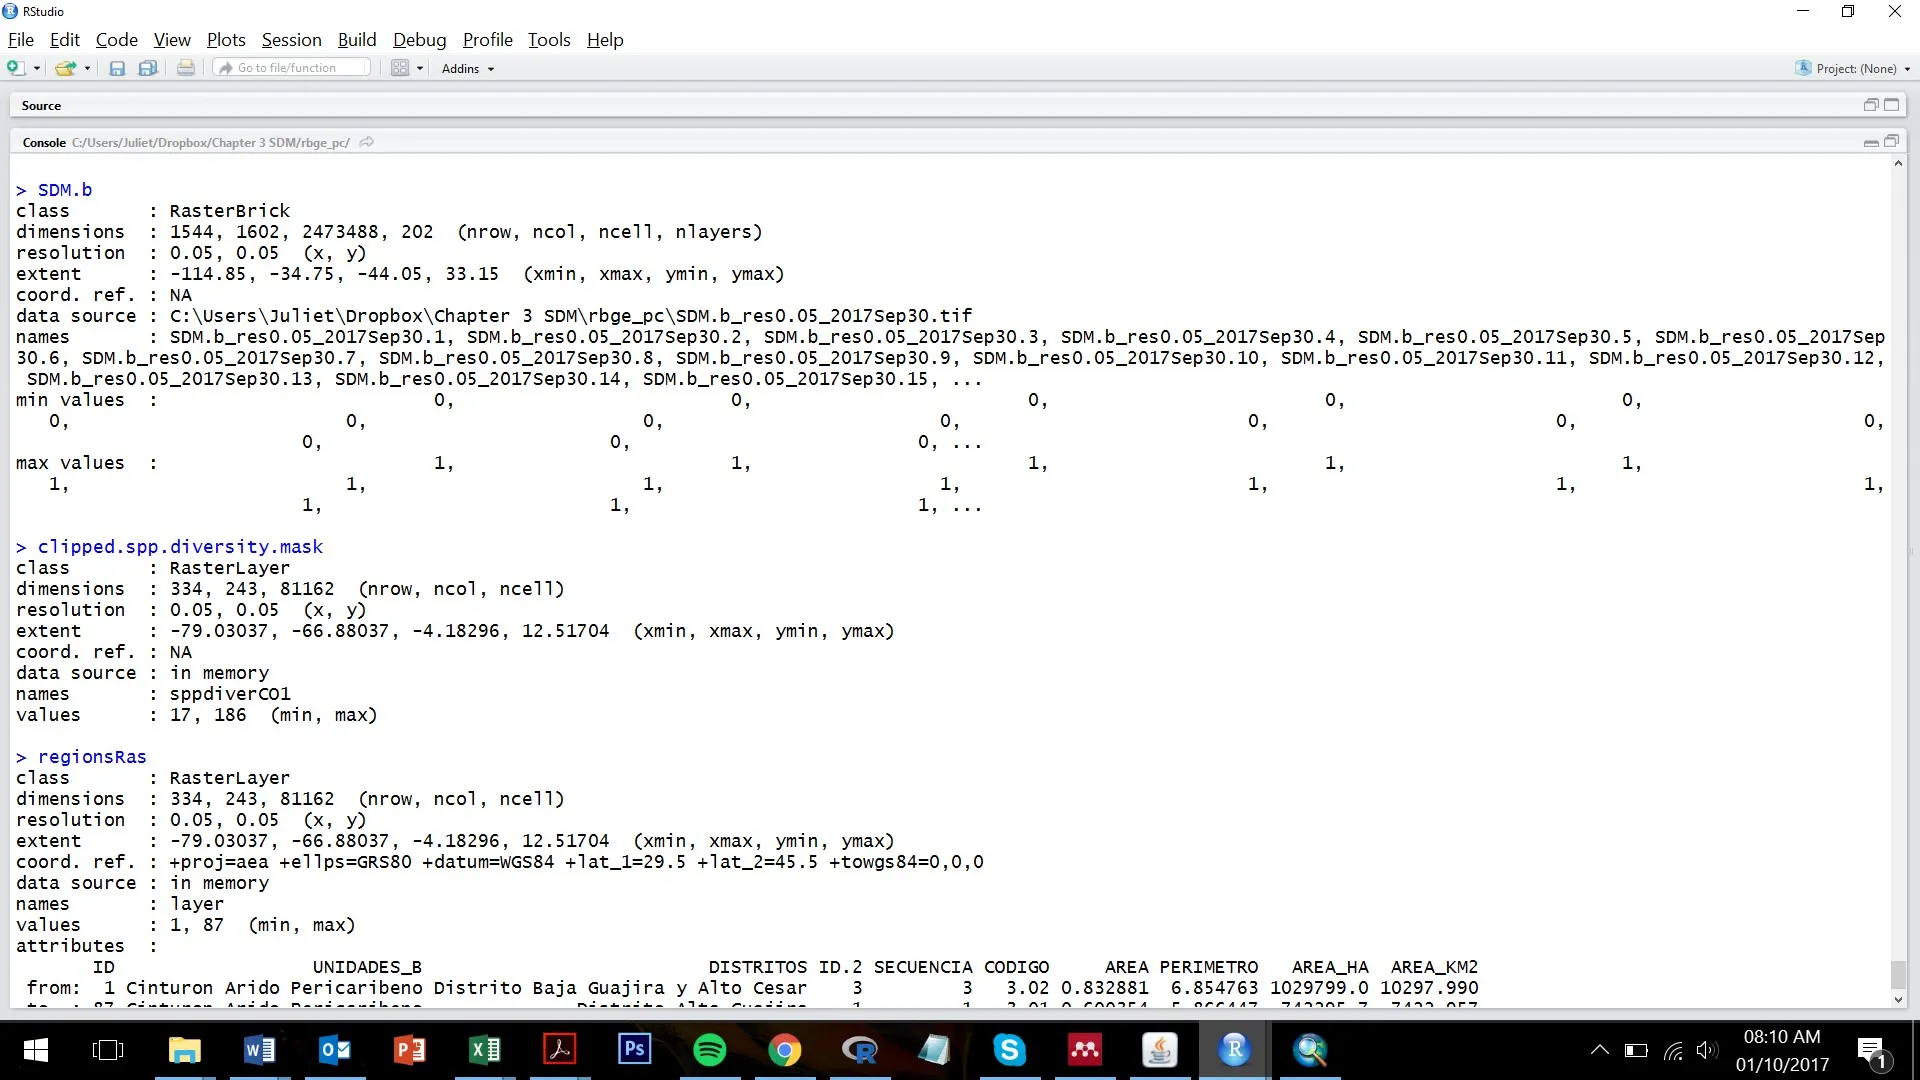Click the New File icon
Viewport: 1920px width, 1080px height.
[15, 68]
